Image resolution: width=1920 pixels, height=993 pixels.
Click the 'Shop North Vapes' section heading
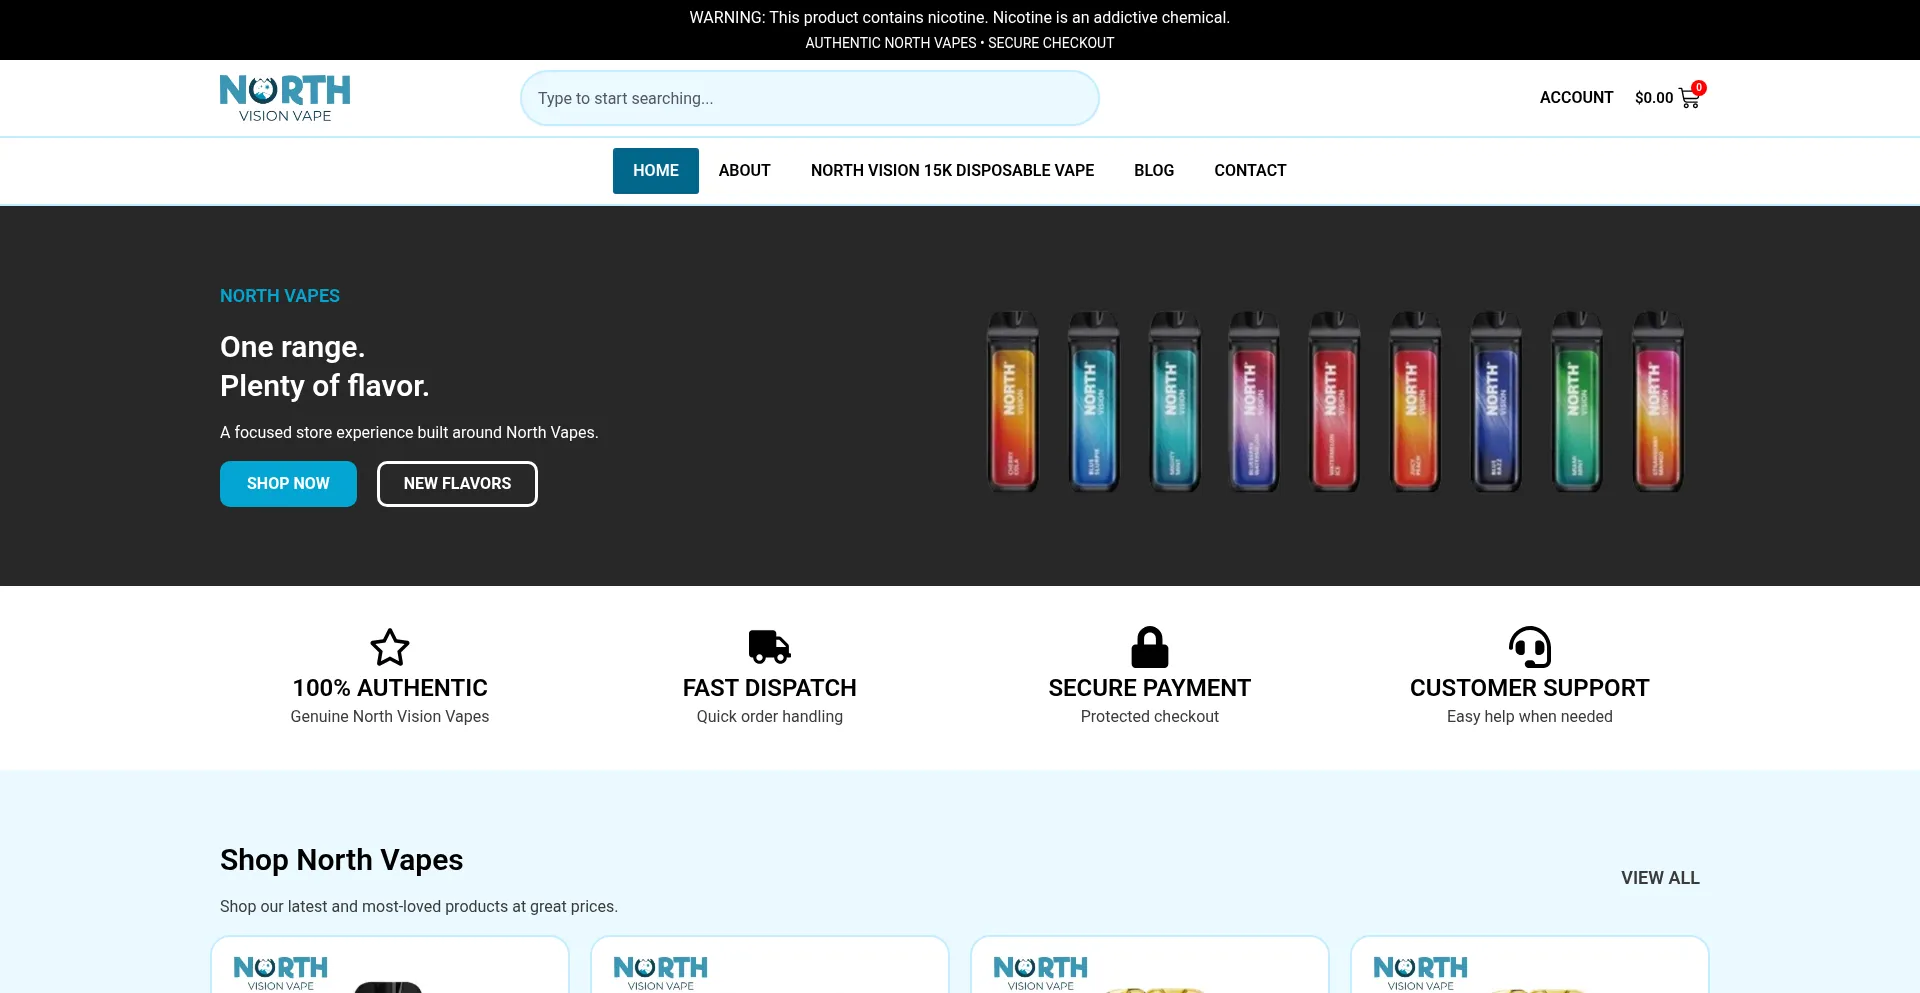342,860
